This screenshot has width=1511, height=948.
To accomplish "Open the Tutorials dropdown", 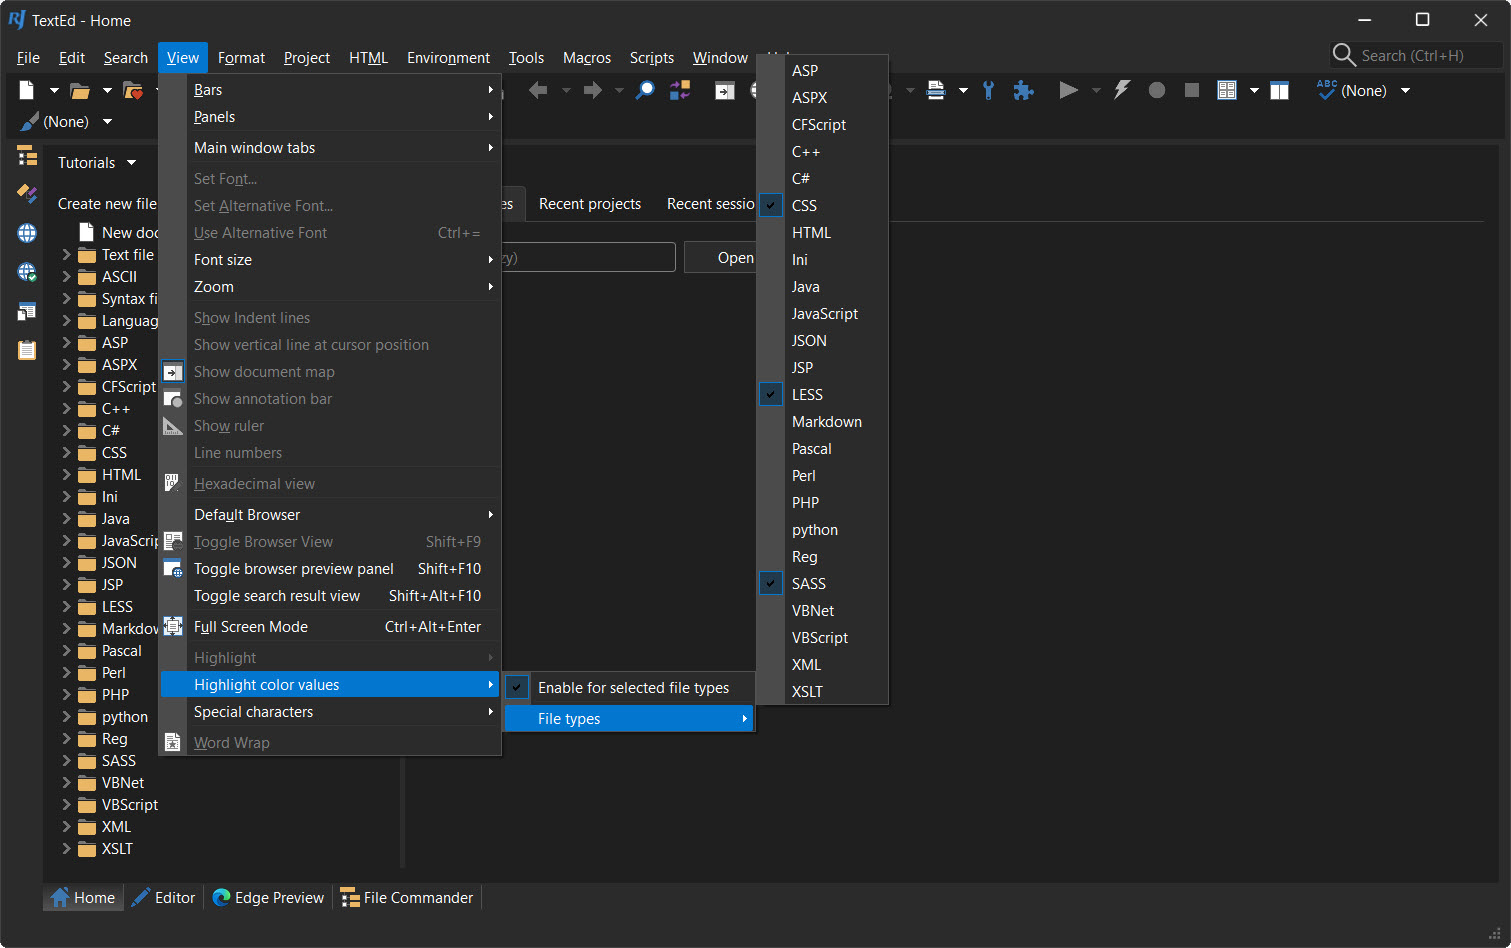I will coord(97,163).
